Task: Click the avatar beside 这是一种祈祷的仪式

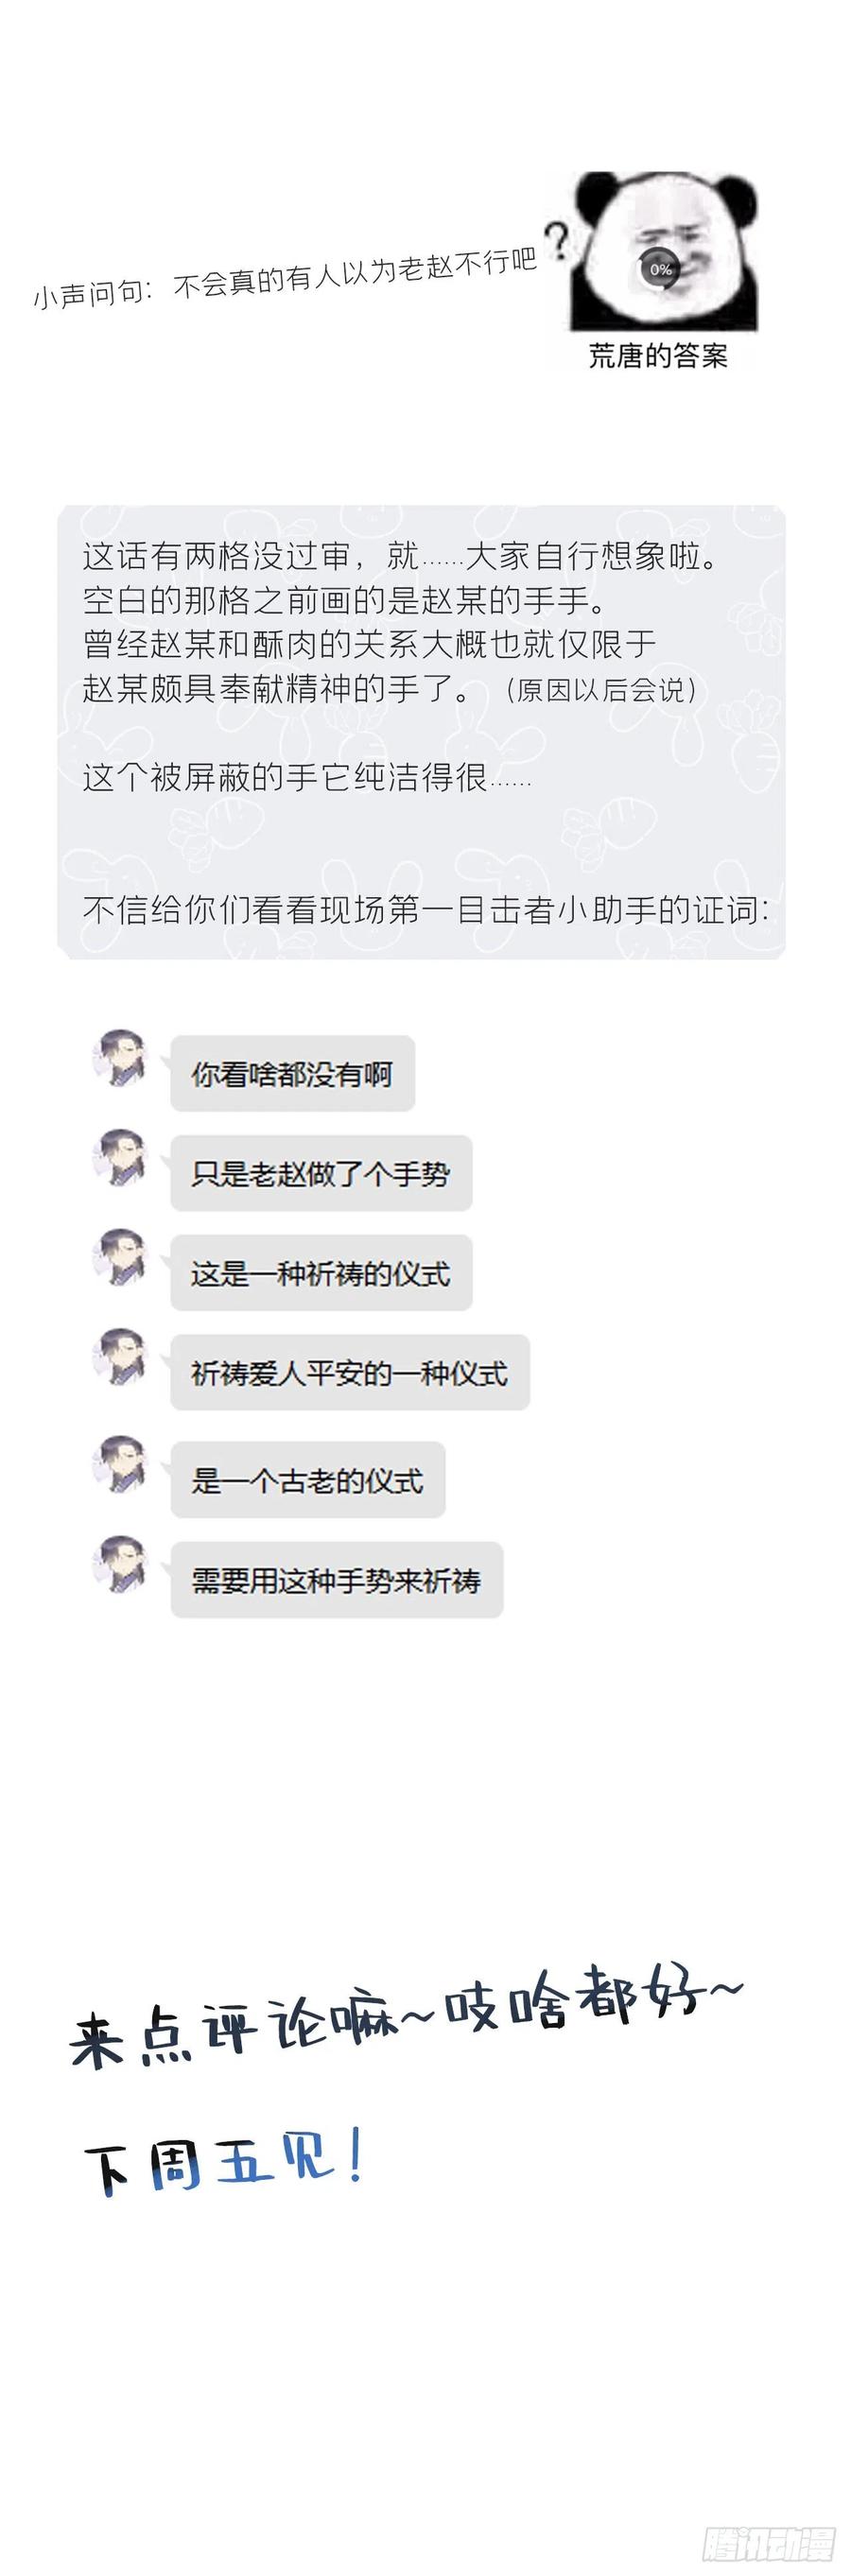Action: (x=120, y=1257)
